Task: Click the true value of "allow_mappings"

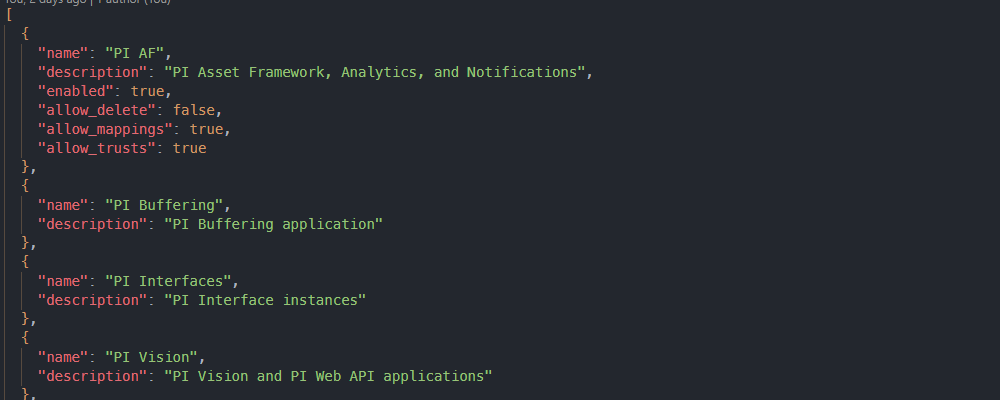Action: (x=205, y=129)
